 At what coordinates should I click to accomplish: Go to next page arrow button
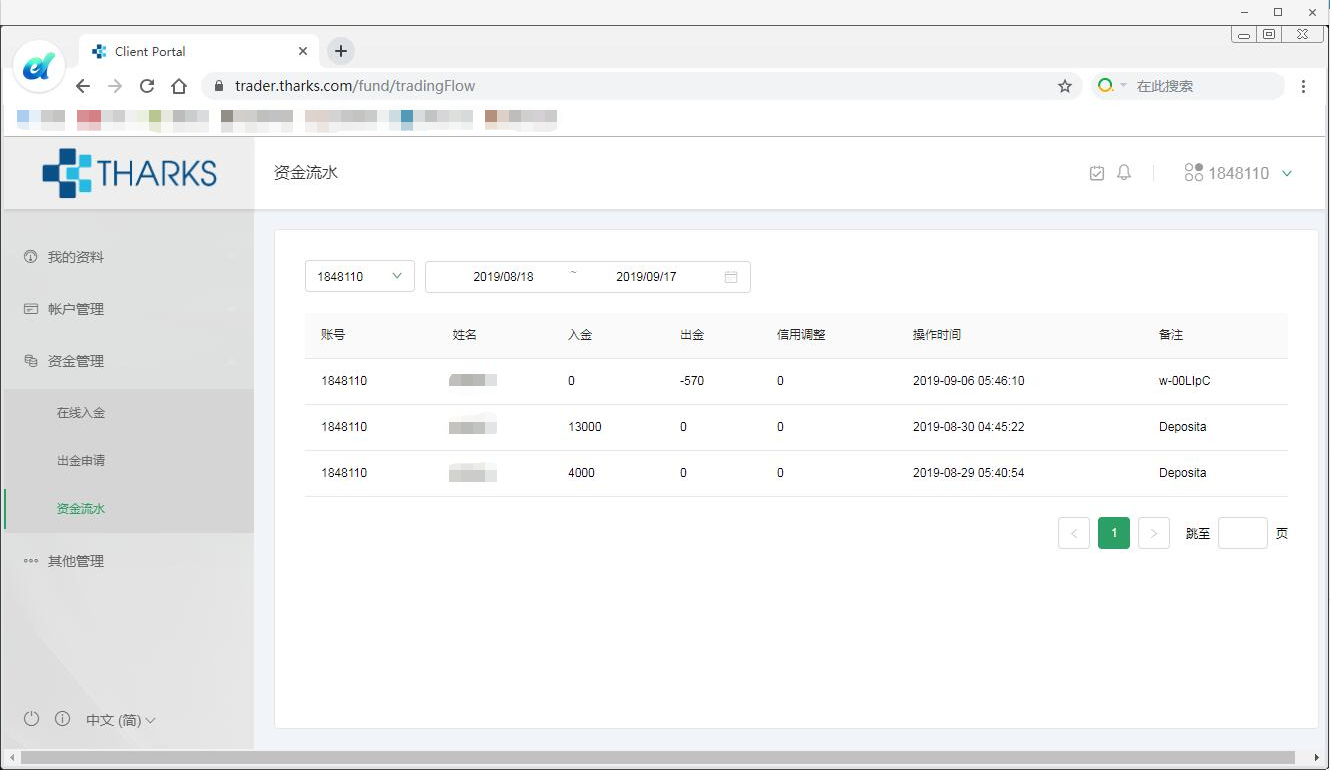[x=1154, y=533]
